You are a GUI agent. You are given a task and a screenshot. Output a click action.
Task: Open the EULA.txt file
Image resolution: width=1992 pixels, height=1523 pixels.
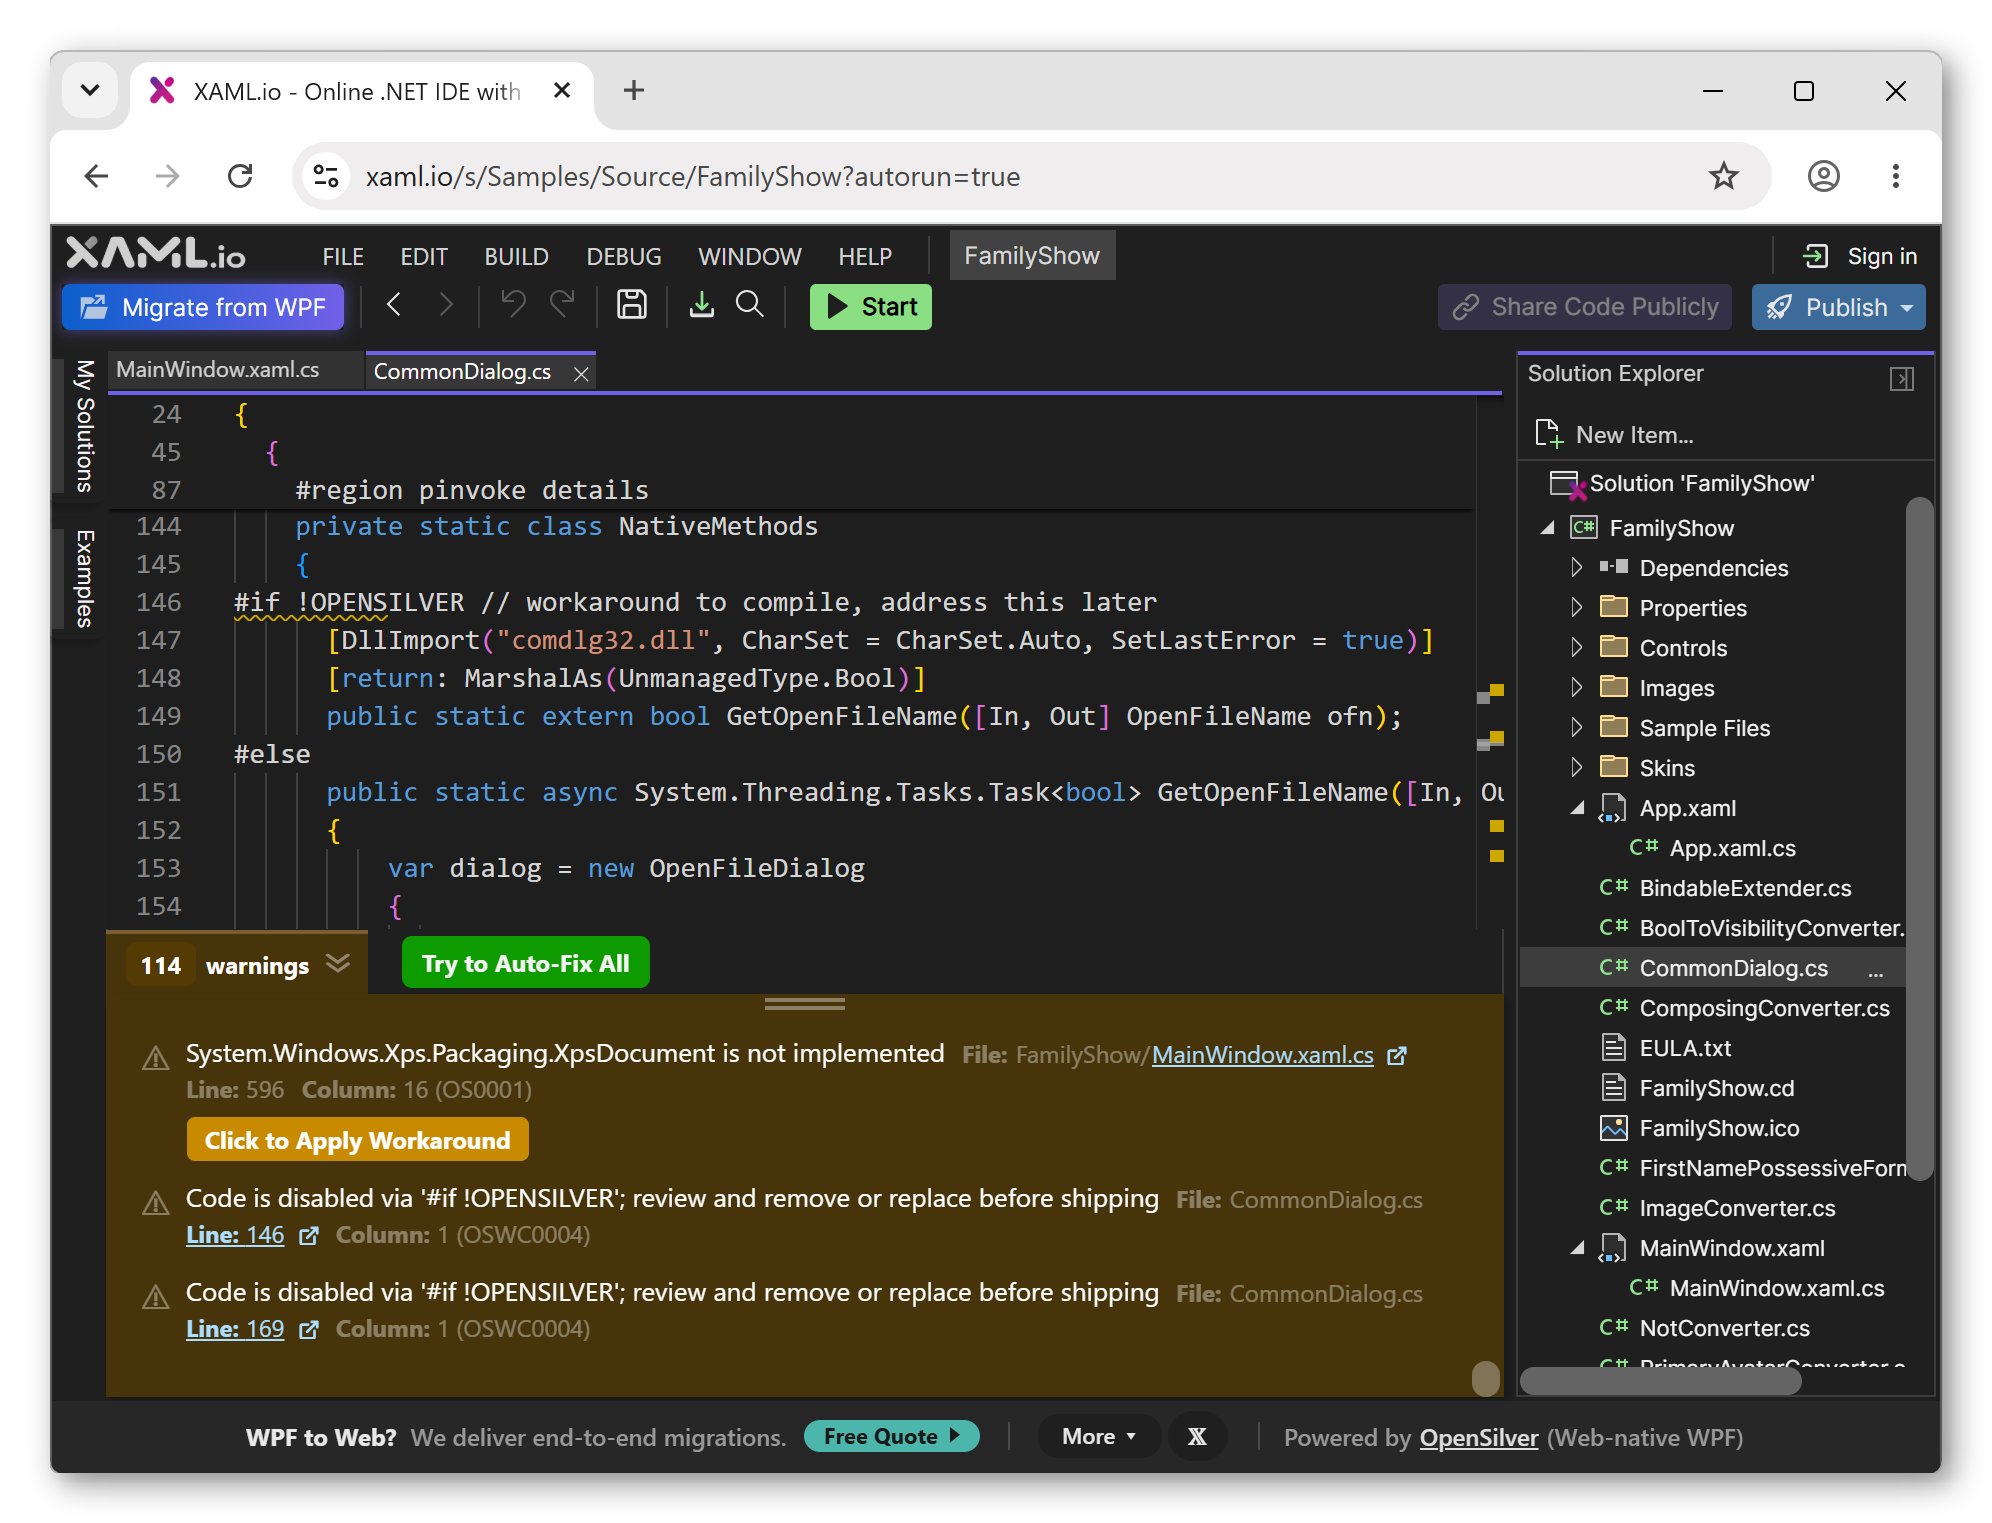pos(1685,1048)
